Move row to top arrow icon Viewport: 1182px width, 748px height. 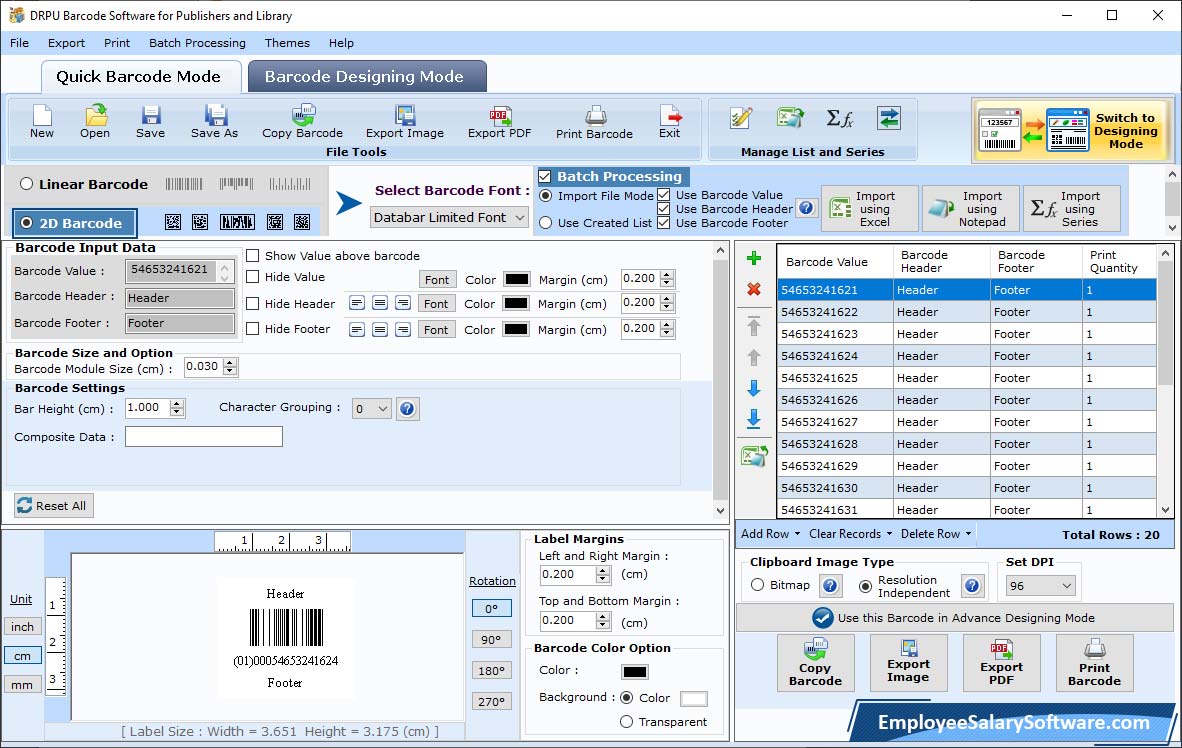[753, 326]
